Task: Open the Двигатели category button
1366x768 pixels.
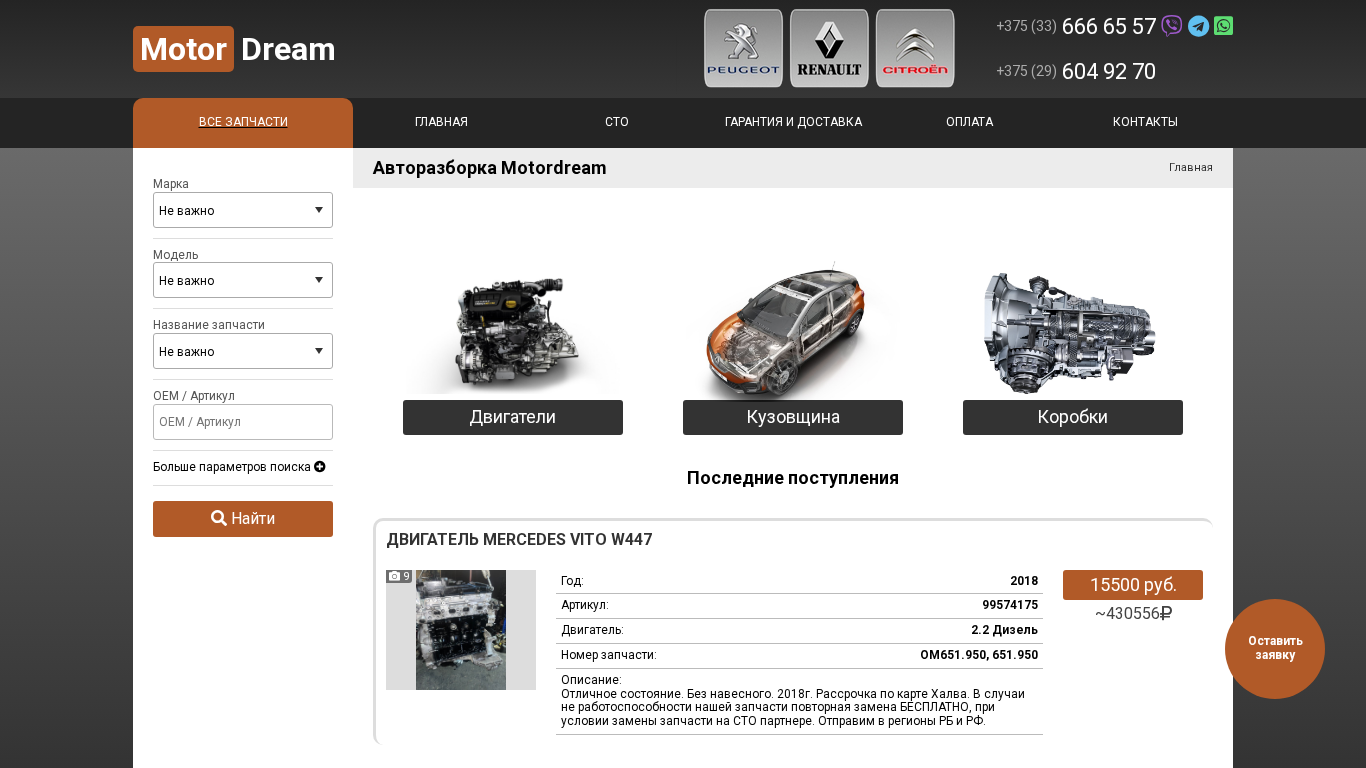Action: [x=513, y=417]
